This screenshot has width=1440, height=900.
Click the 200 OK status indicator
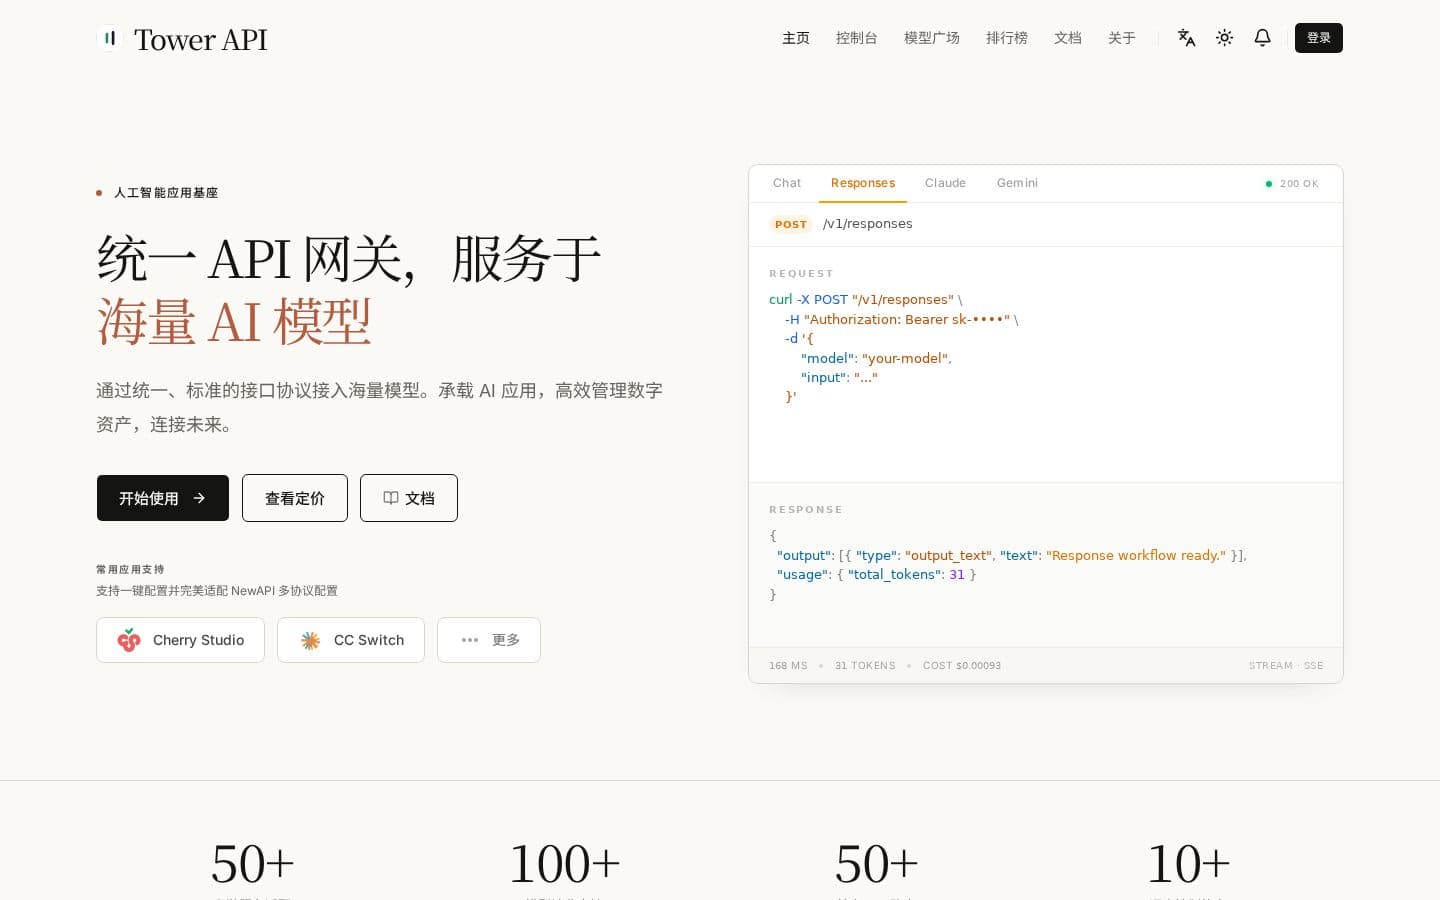pyautogui.click(x=1292, y=184)
